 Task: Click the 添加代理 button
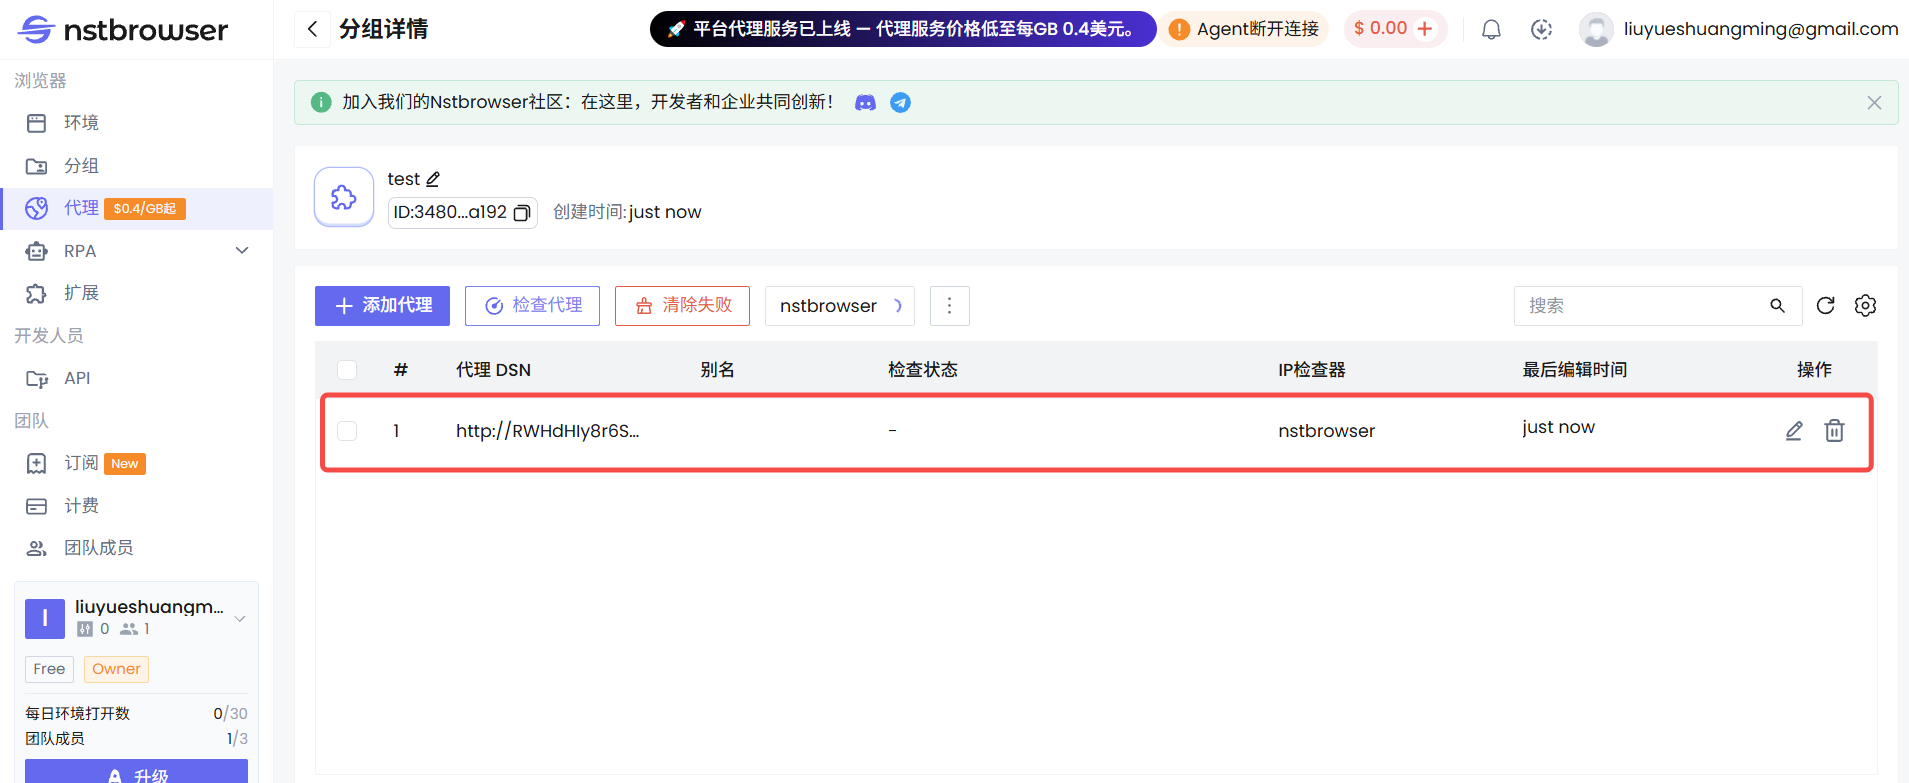(382, 306)
